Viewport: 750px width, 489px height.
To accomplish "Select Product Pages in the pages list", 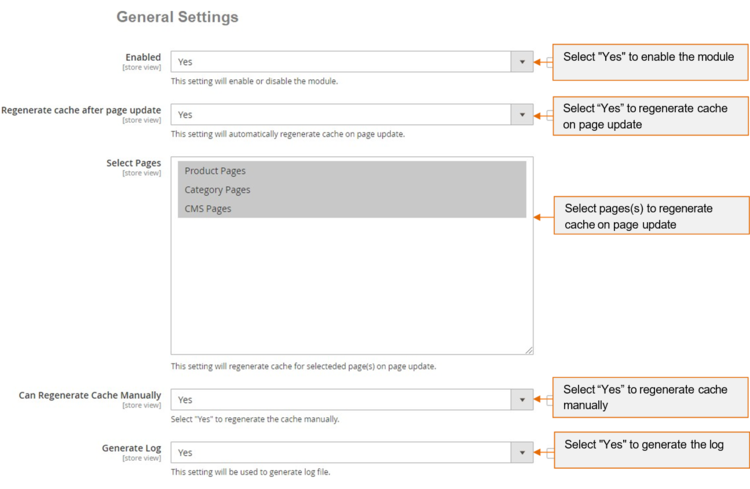I will (x=215, y=171).
